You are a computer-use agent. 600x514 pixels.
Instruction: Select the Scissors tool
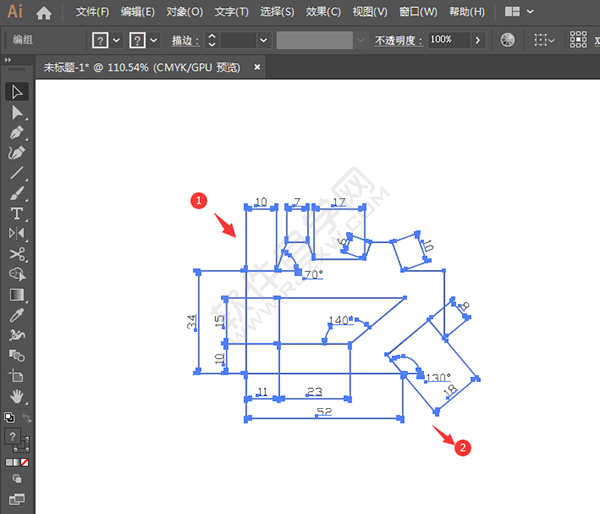coord(17,254)
